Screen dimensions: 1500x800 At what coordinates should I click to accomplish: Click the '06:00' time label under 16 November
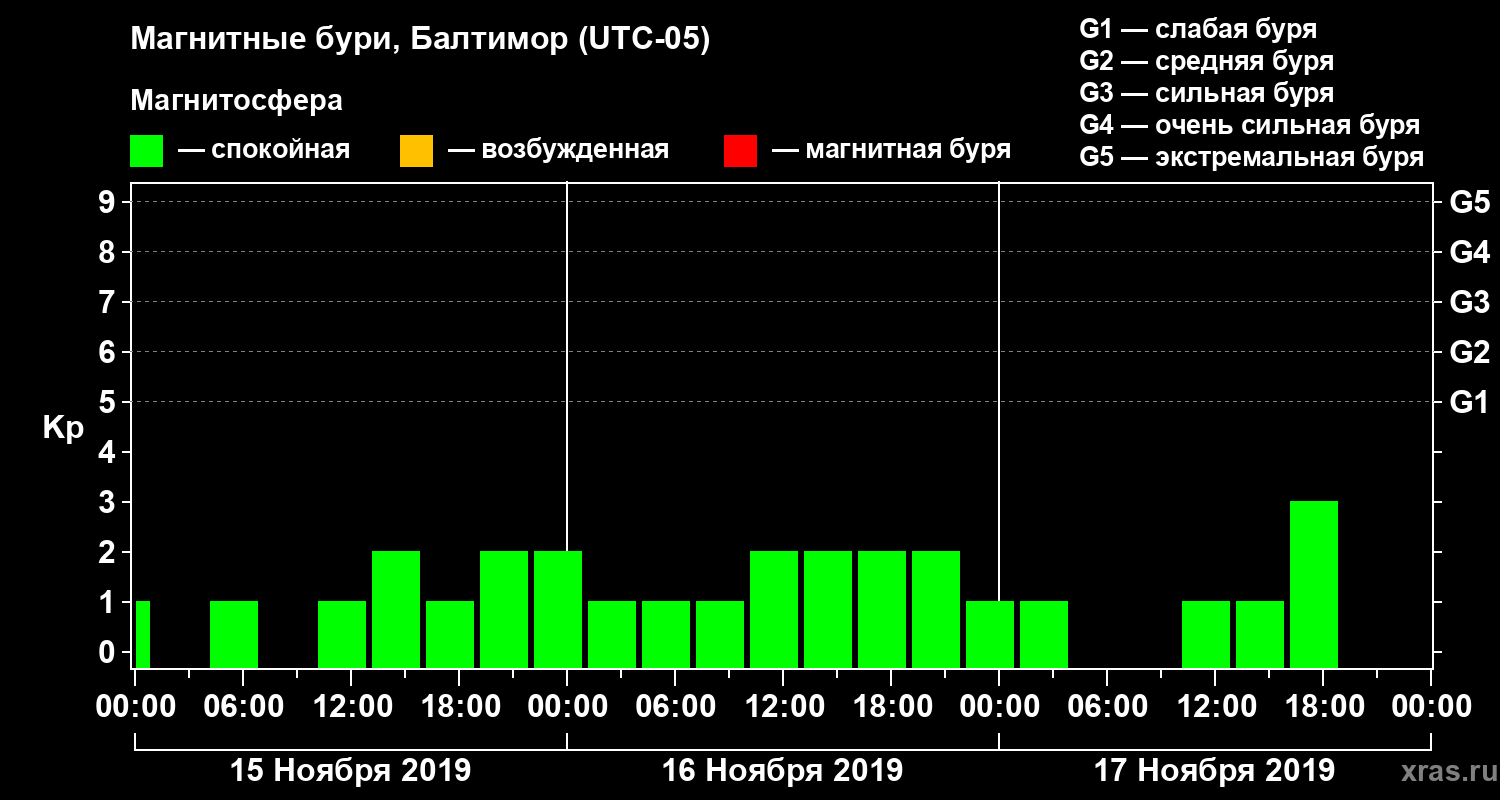tap(675, 706)
